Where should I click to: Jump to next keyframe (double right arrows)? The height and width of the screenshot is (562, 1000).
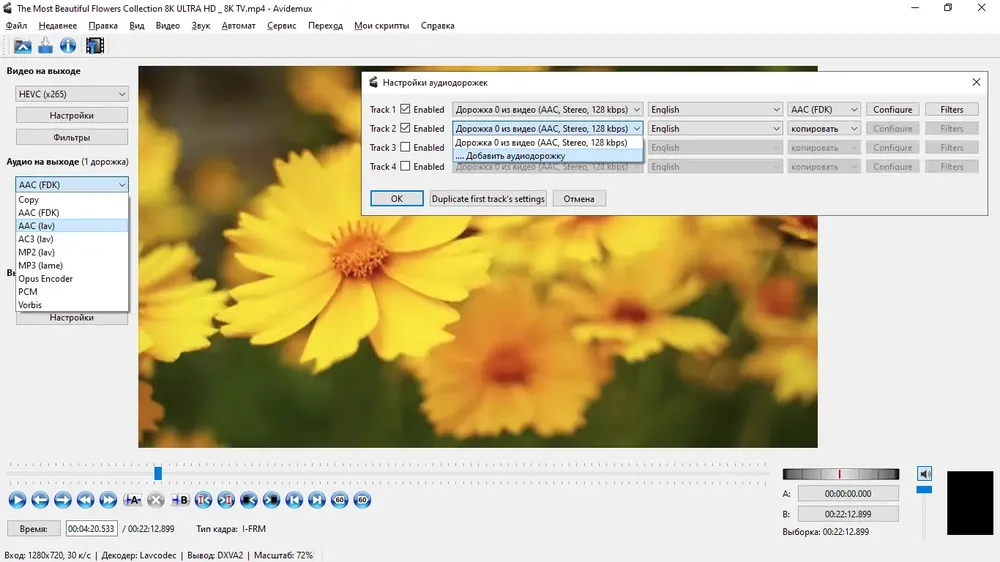(x=108, y=500)
